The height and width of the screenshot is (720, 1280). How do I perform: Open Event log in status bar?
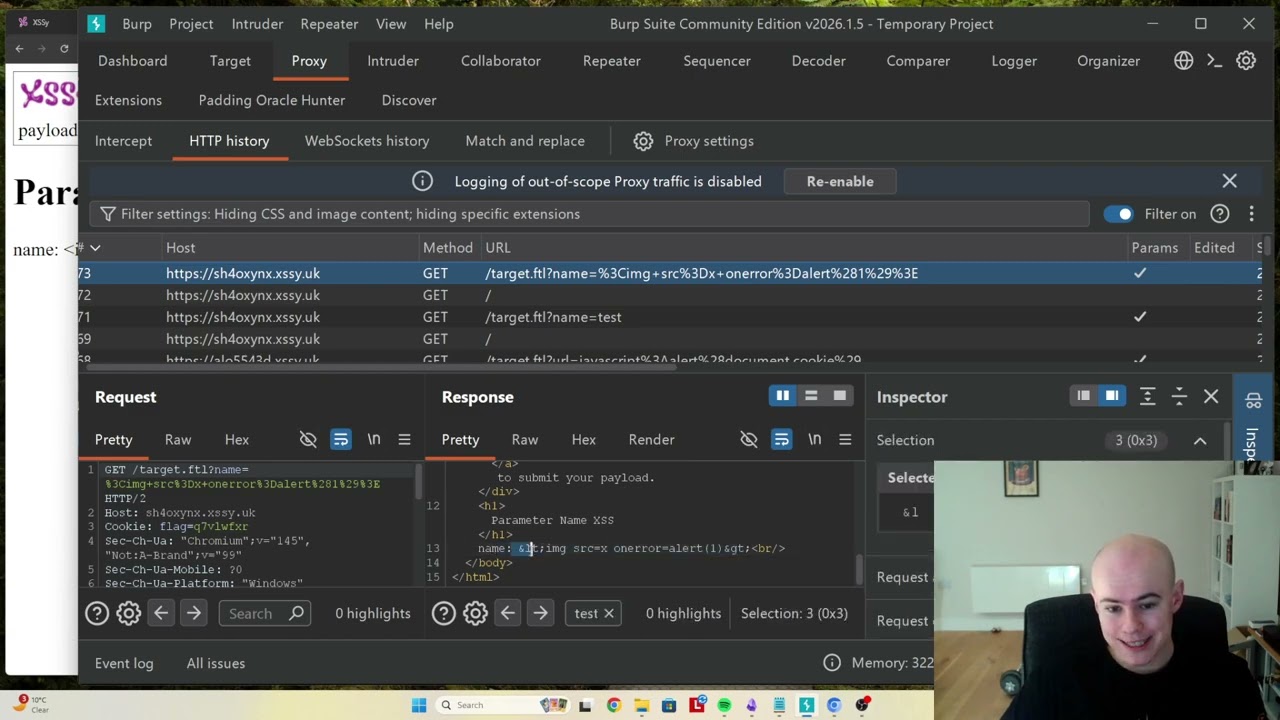pos(124,663)
